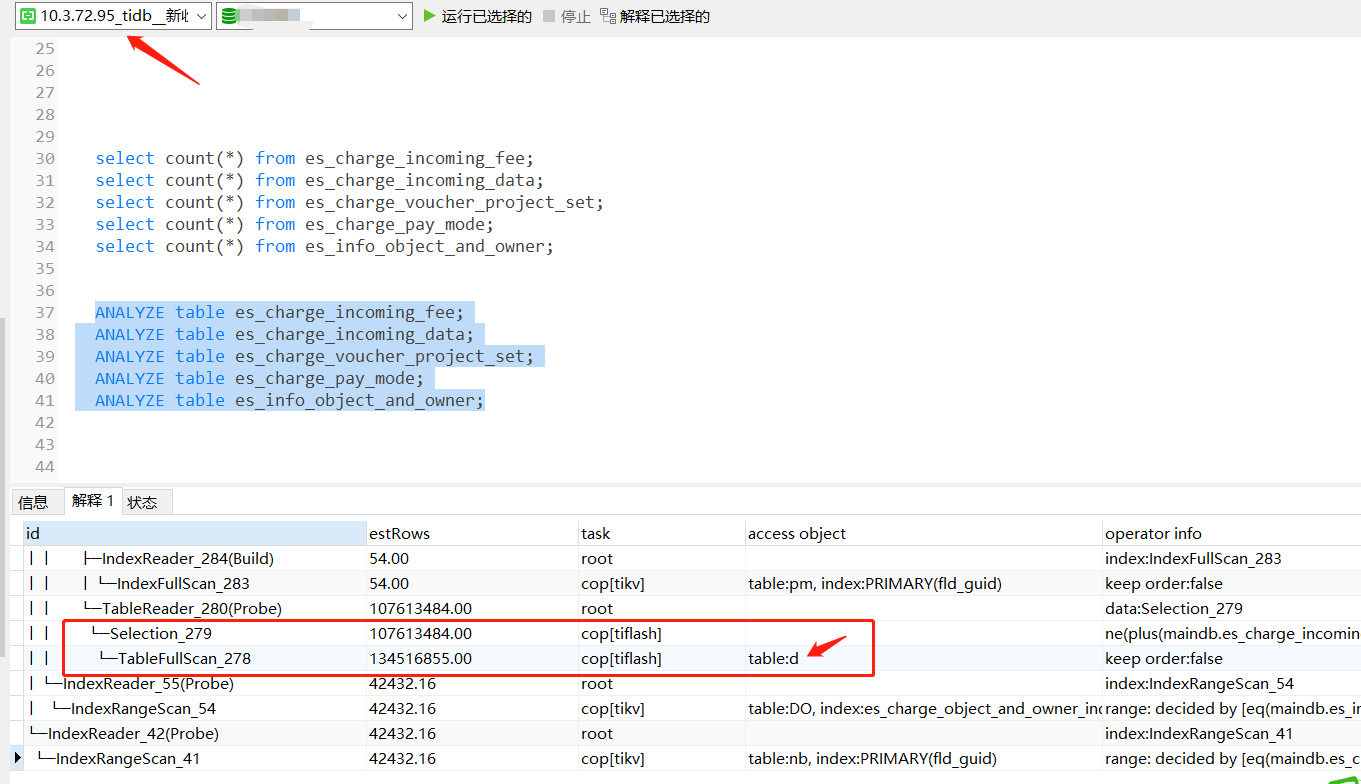
Task: Click the operator info cell starting 'ne(plus(maindb'
Action: pos(1232,634)
